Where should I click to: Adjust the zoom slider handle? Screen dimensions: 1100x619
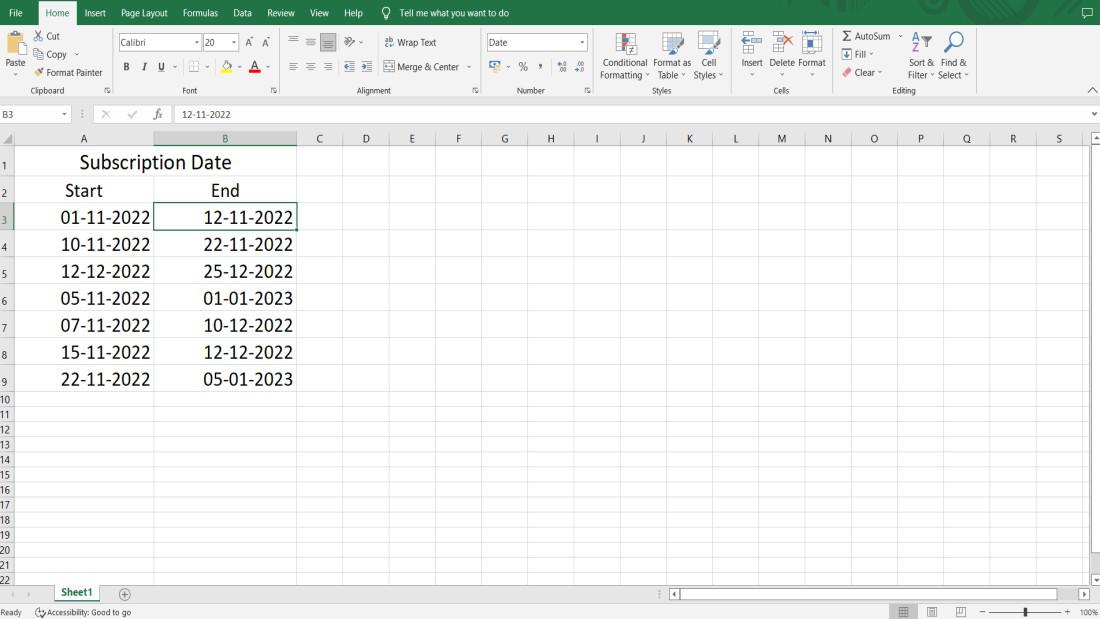1025,612
